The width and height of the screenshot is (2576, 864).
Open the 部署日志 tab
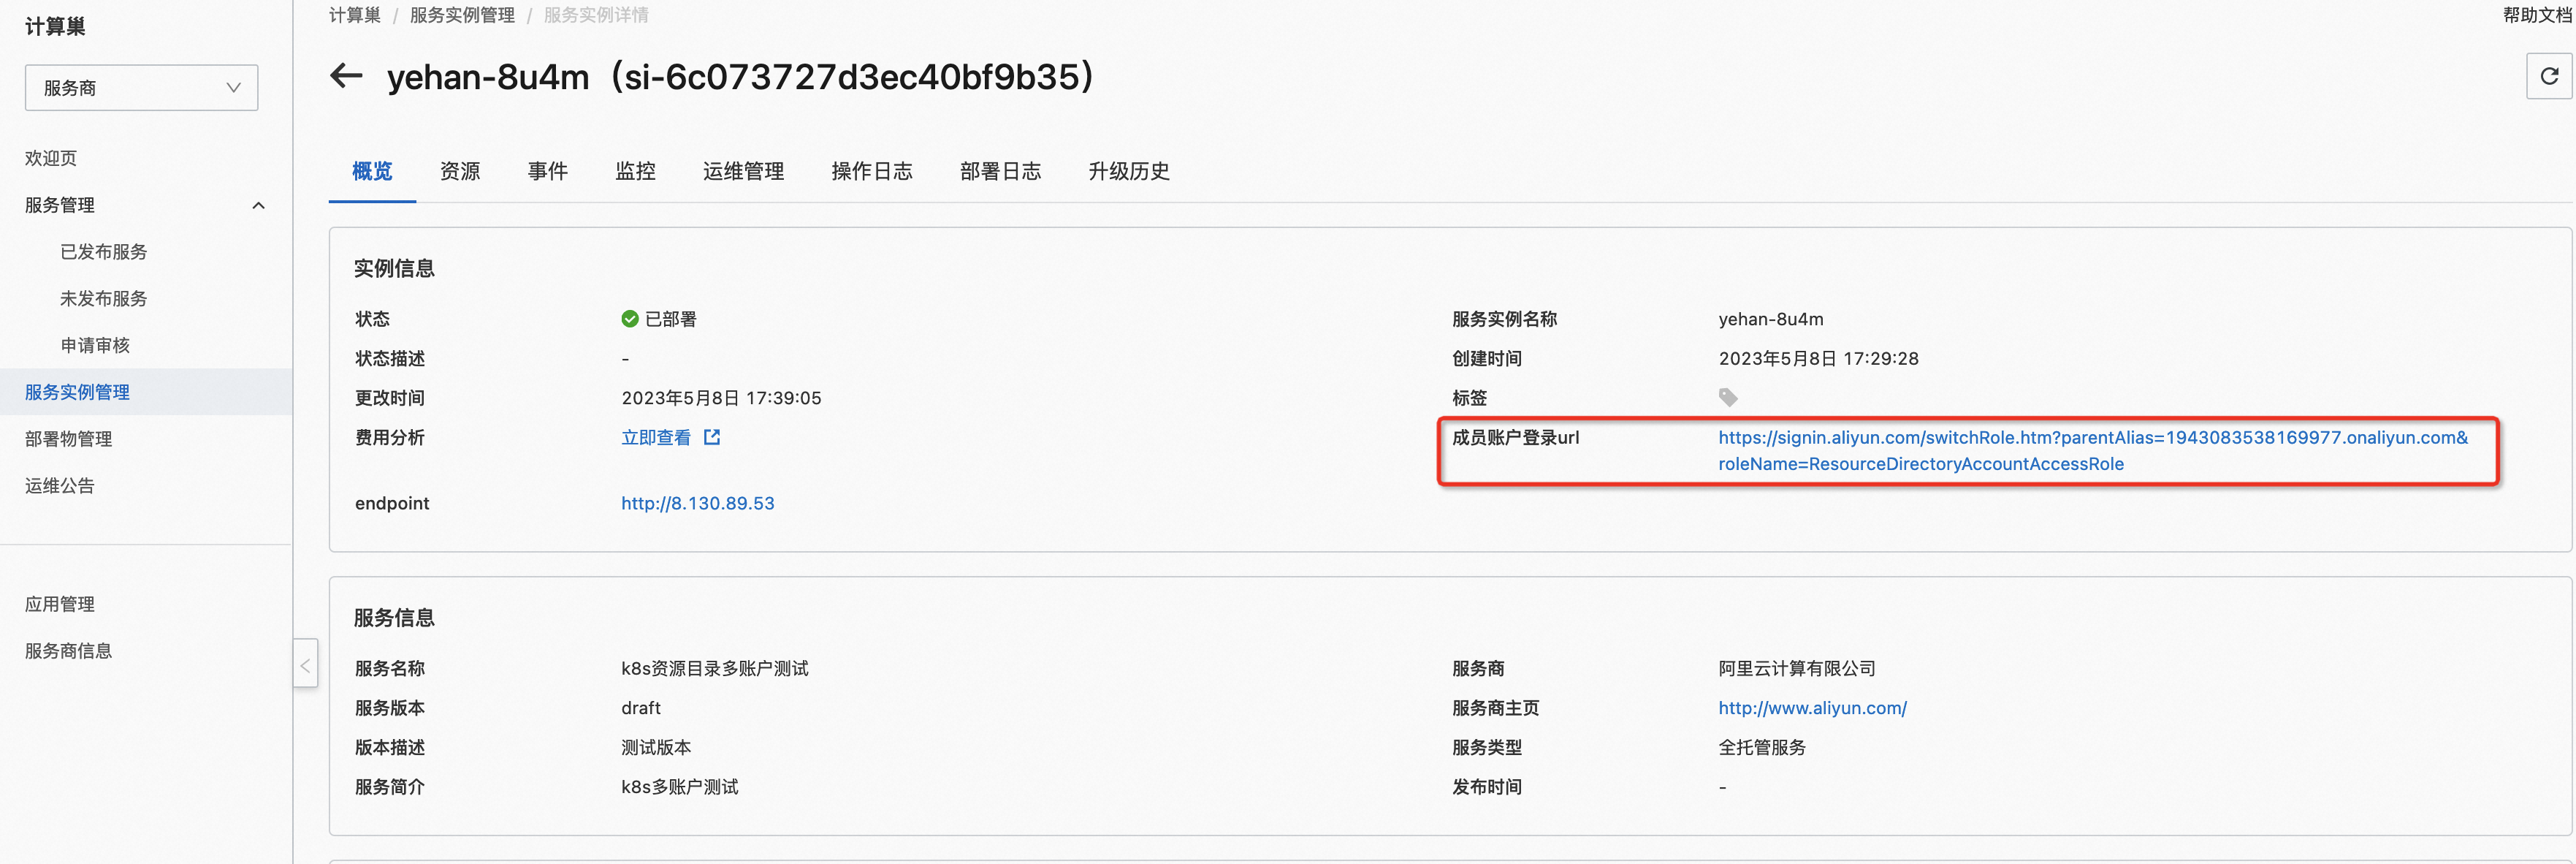click(1000, 171)
